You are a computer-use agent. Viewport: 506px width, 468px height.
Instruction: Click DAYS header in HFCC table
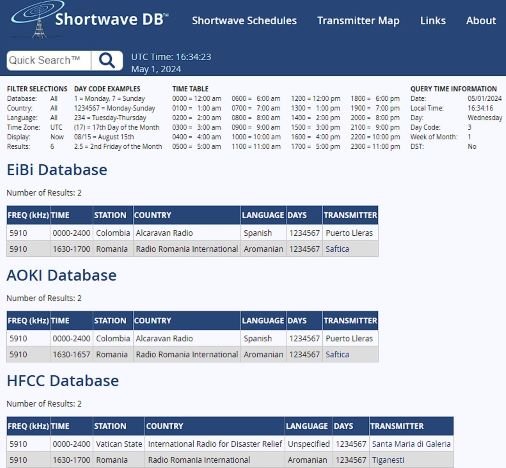pyautogui.click(x=351, y=426)
